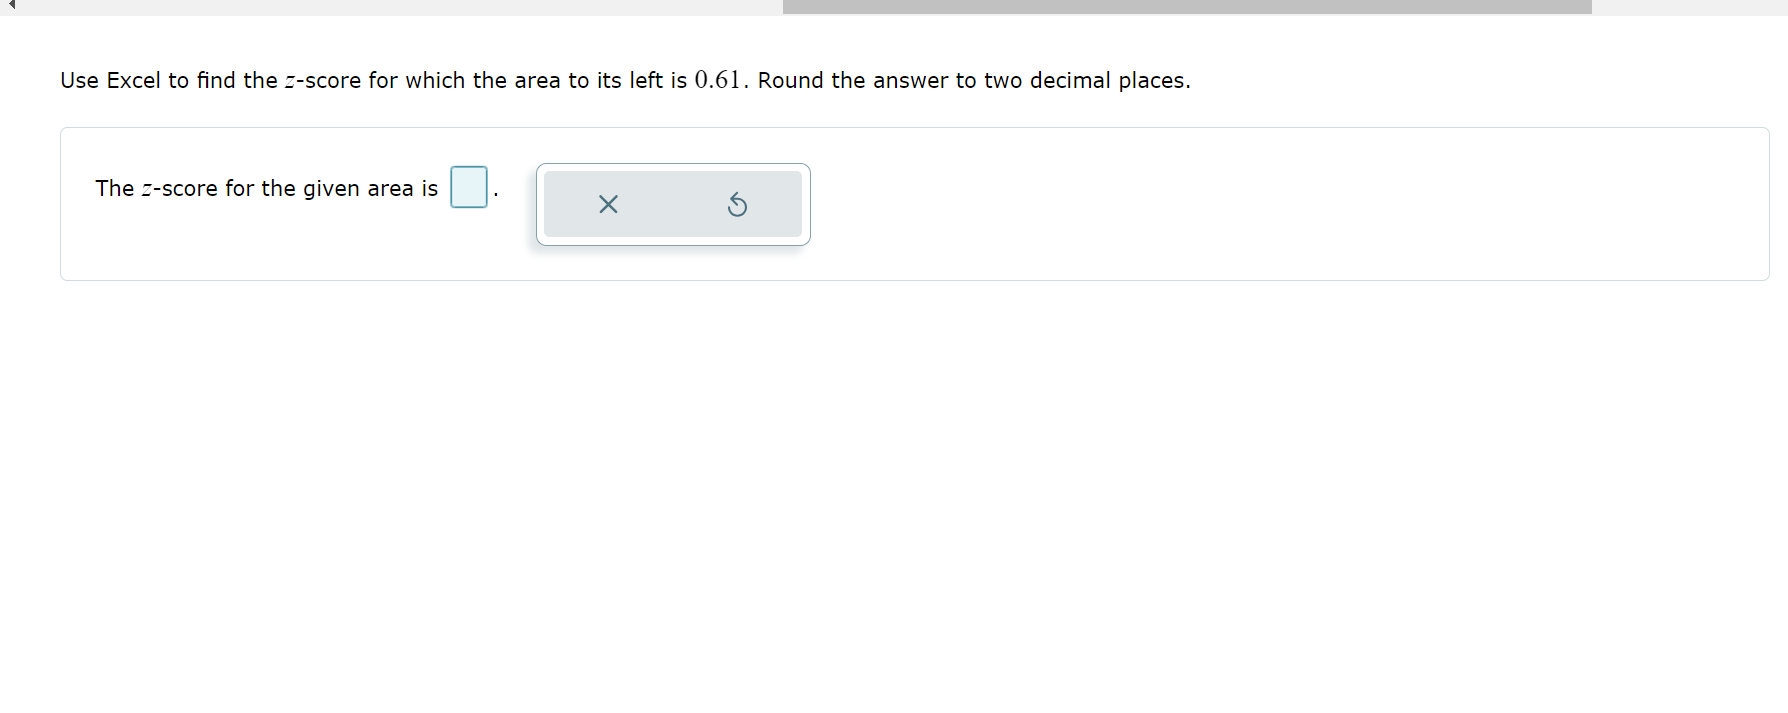Hit the undo icon to restore the previous answer

tap(737, 204)
